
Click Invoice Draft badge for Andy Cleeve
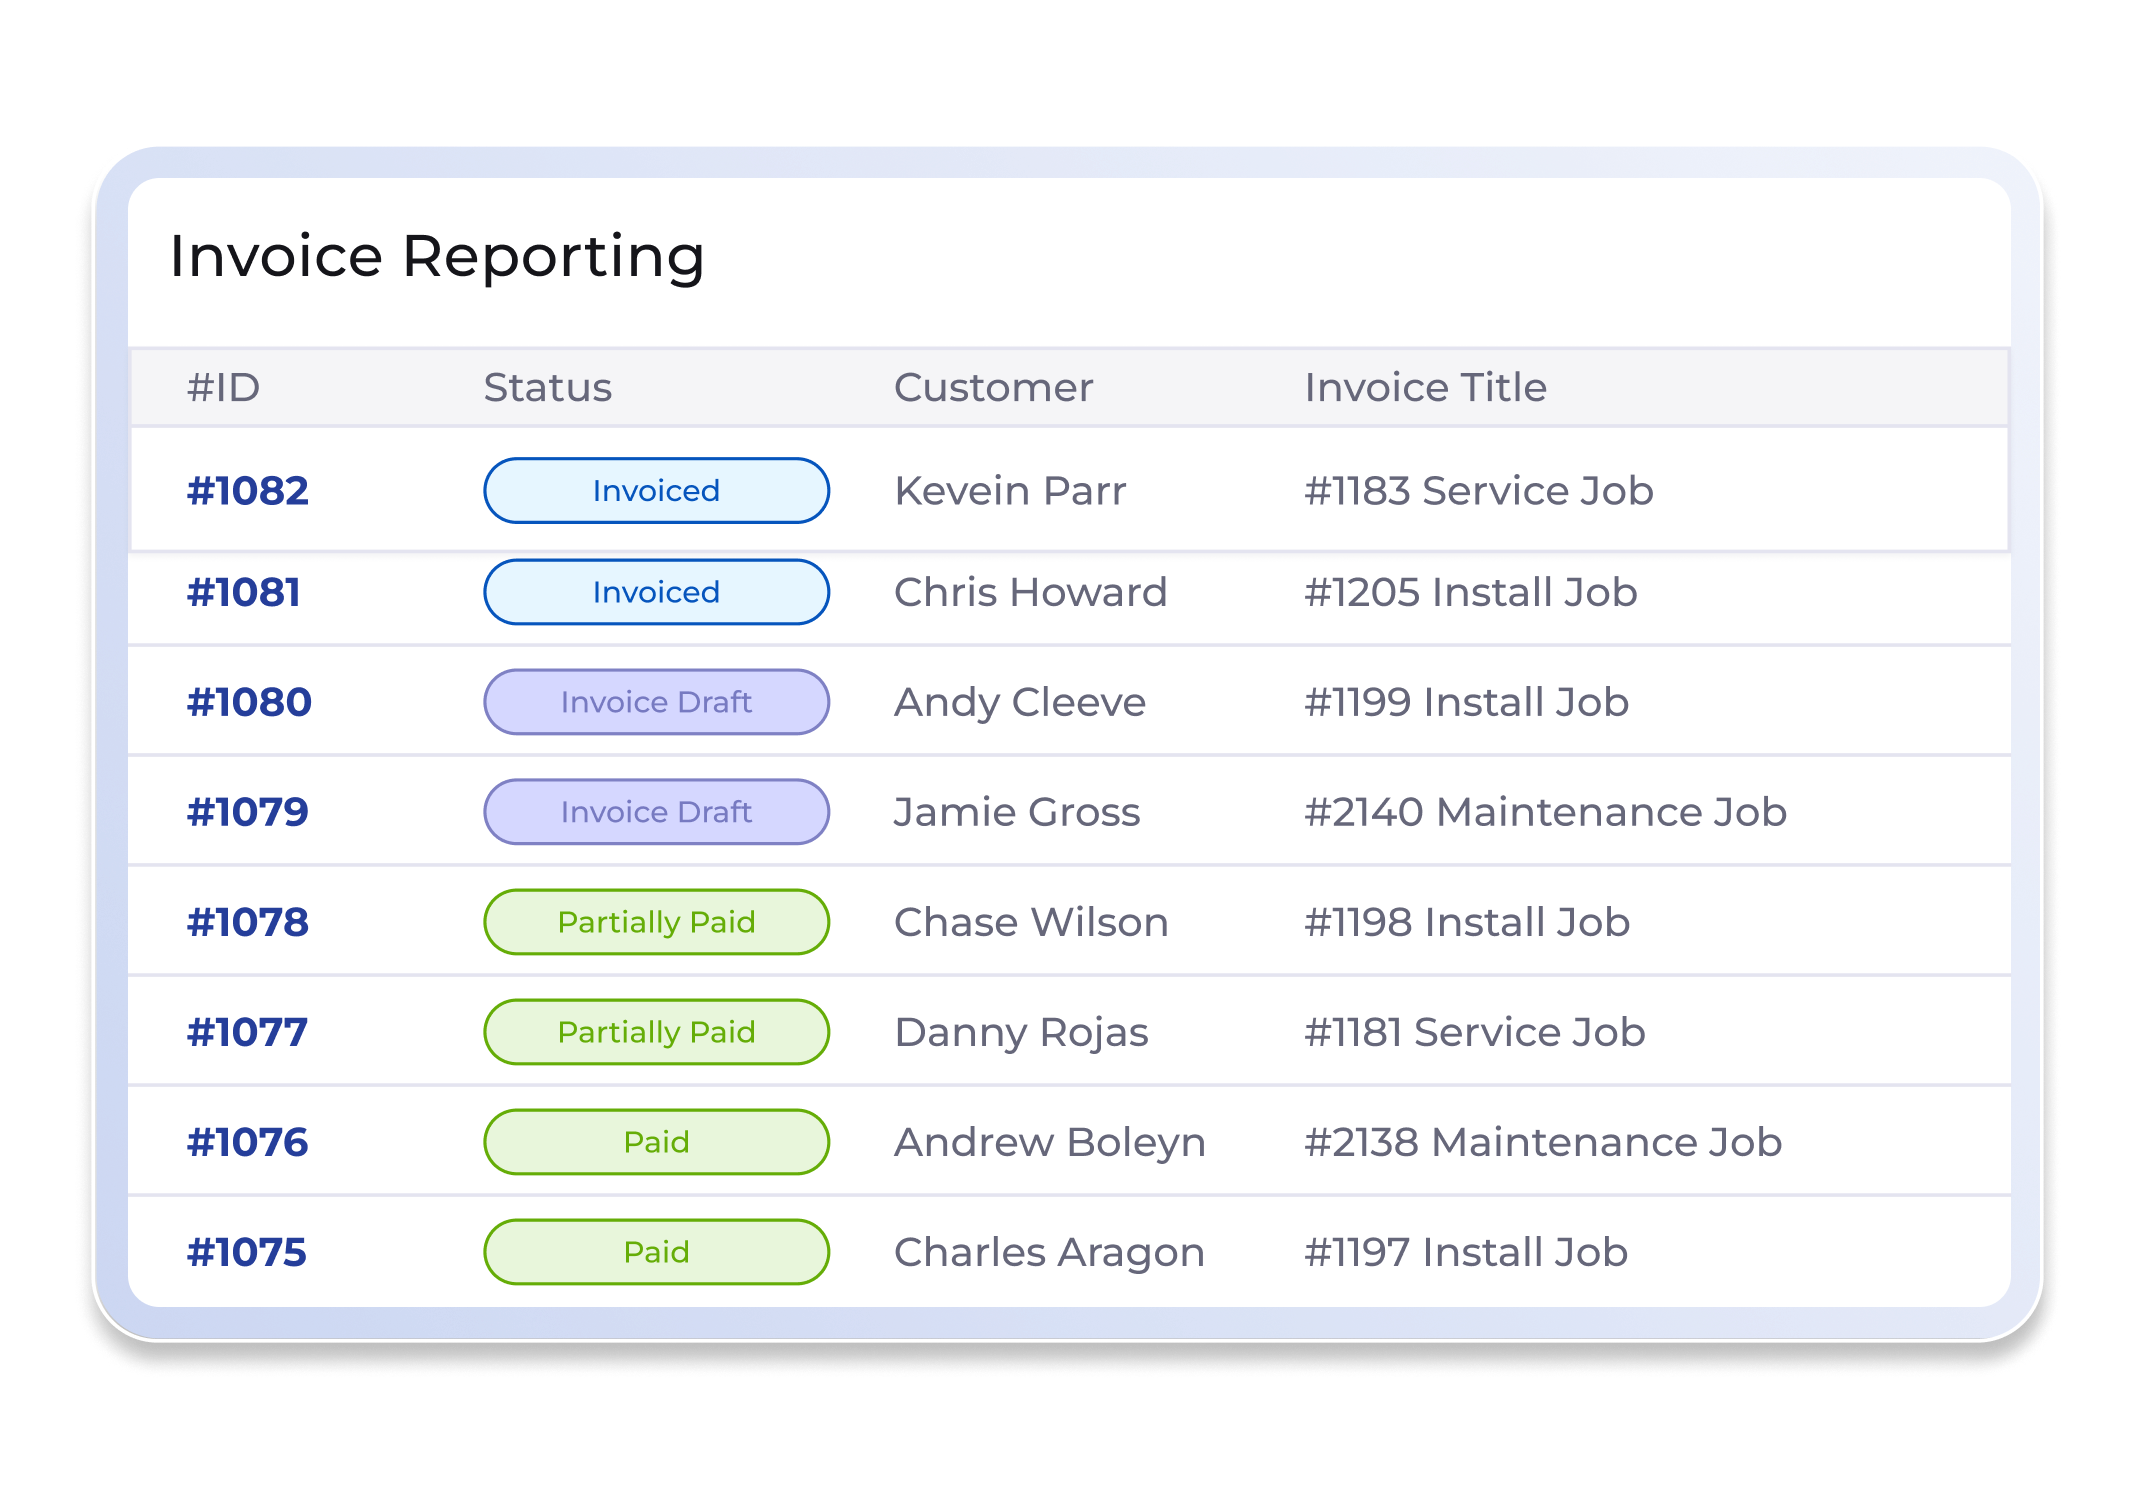656,703
